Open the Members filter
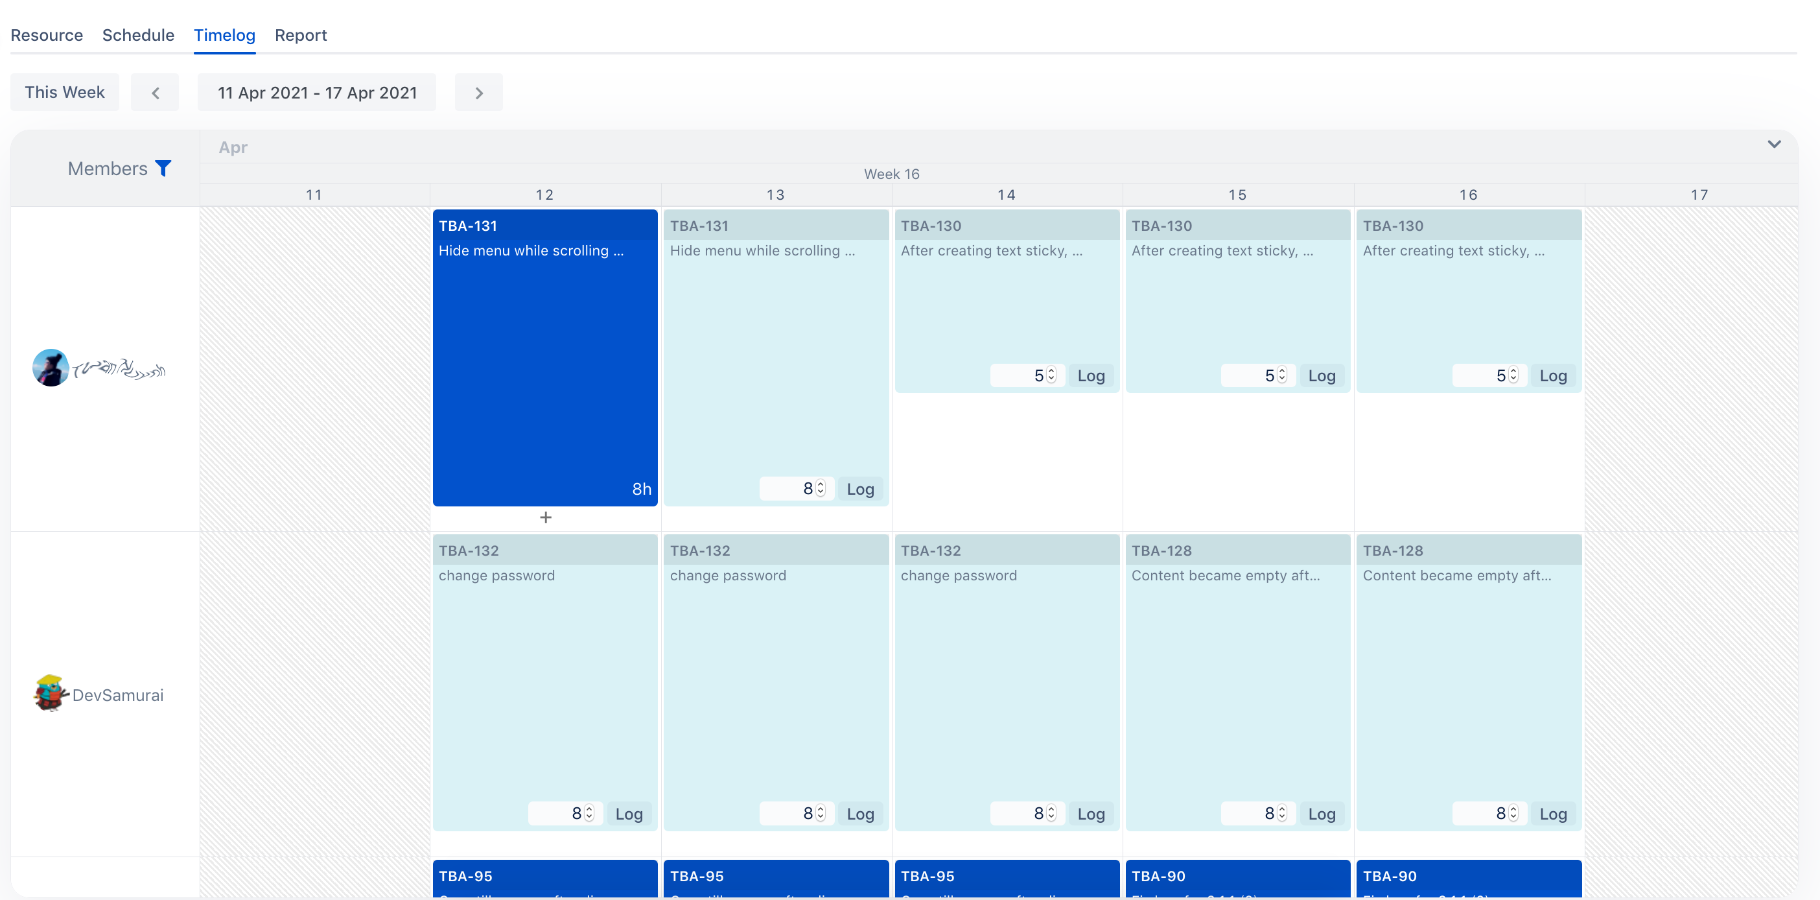1820x900 pixels. [165, 168]
